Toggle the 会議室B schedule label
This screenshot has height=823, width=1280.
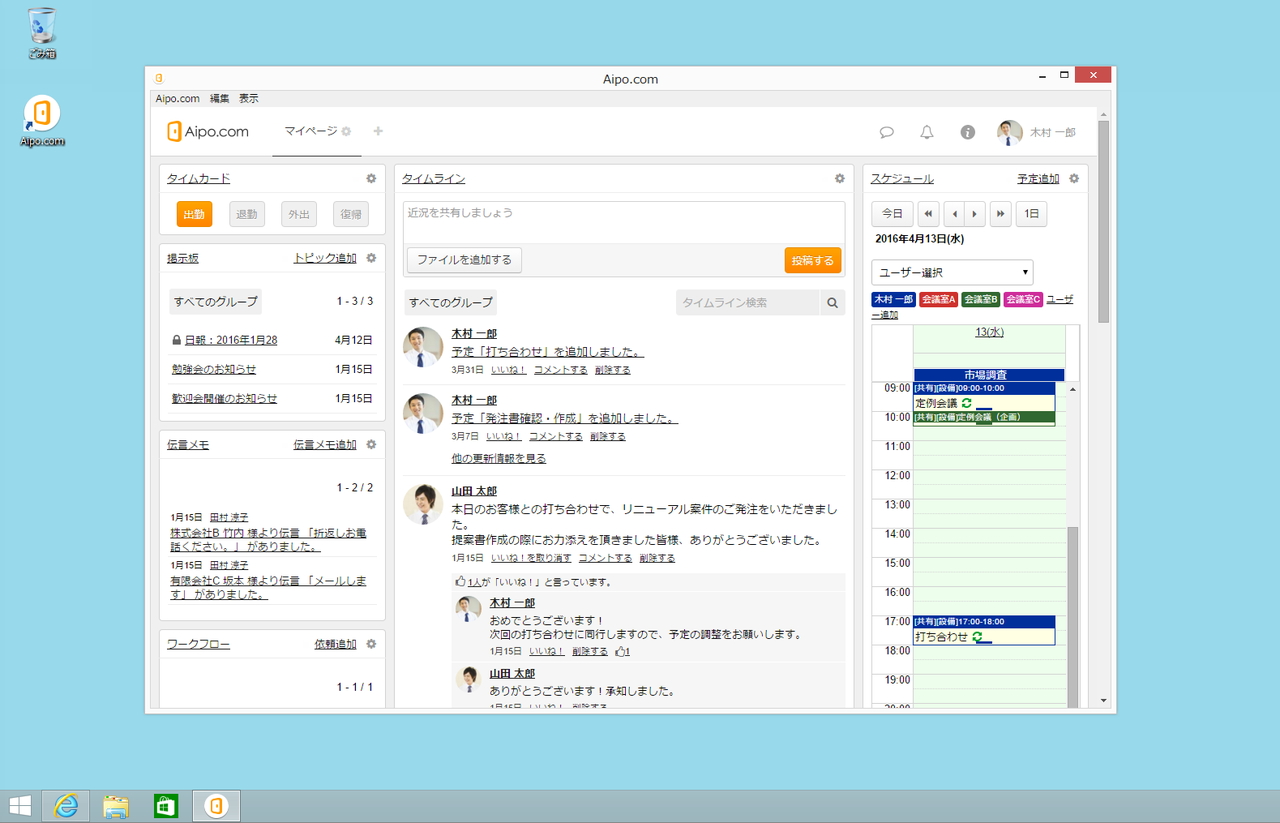tap(980, 299)
